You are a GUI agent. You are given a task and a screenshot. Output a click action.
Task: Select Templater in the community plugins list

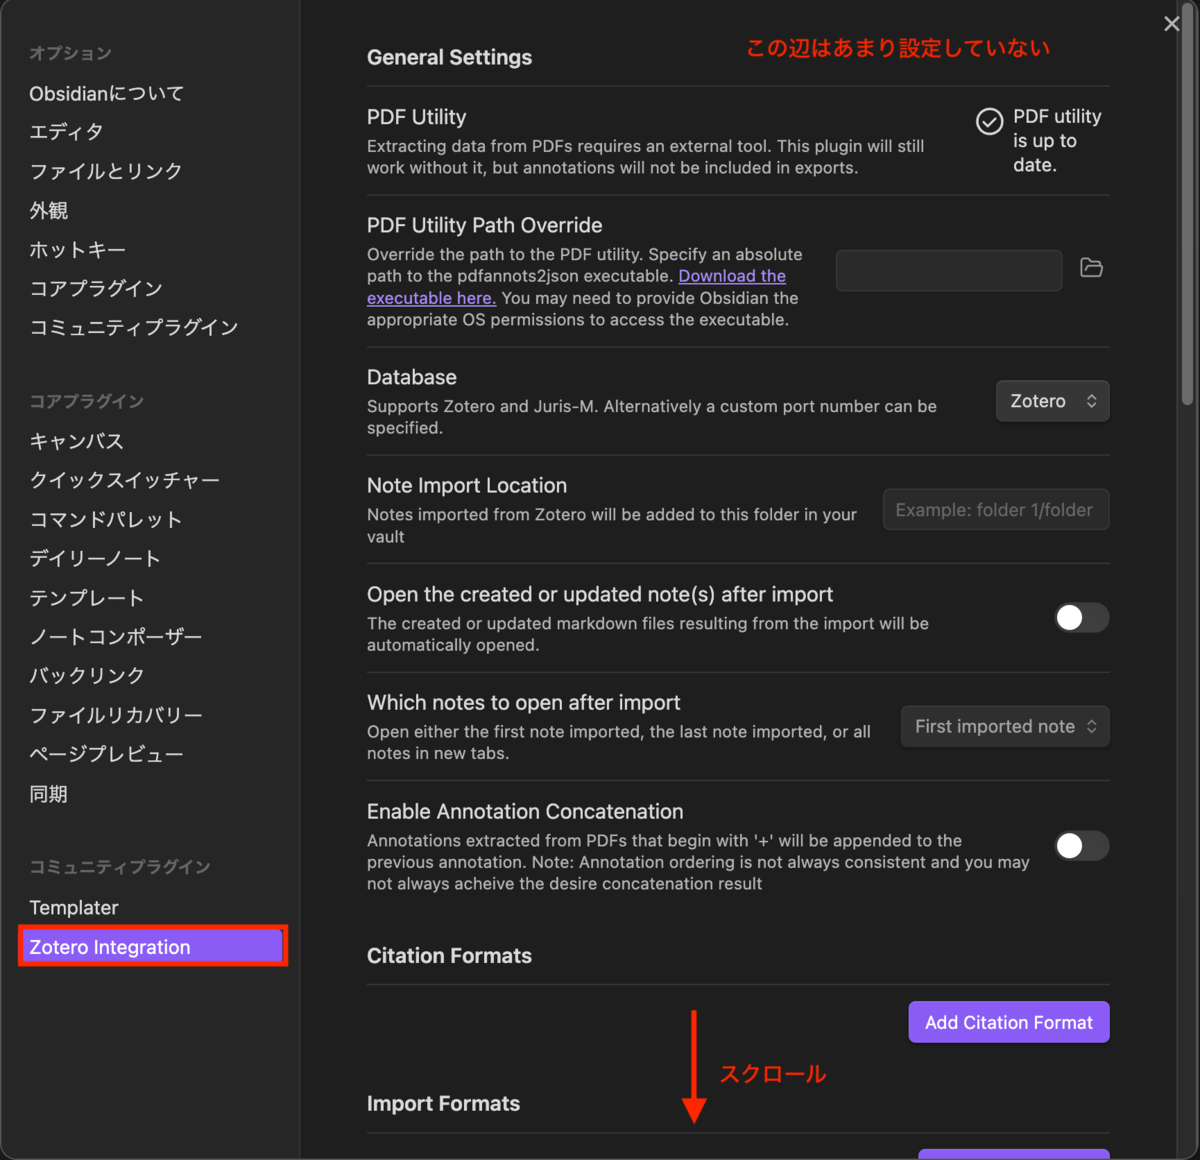74,907
